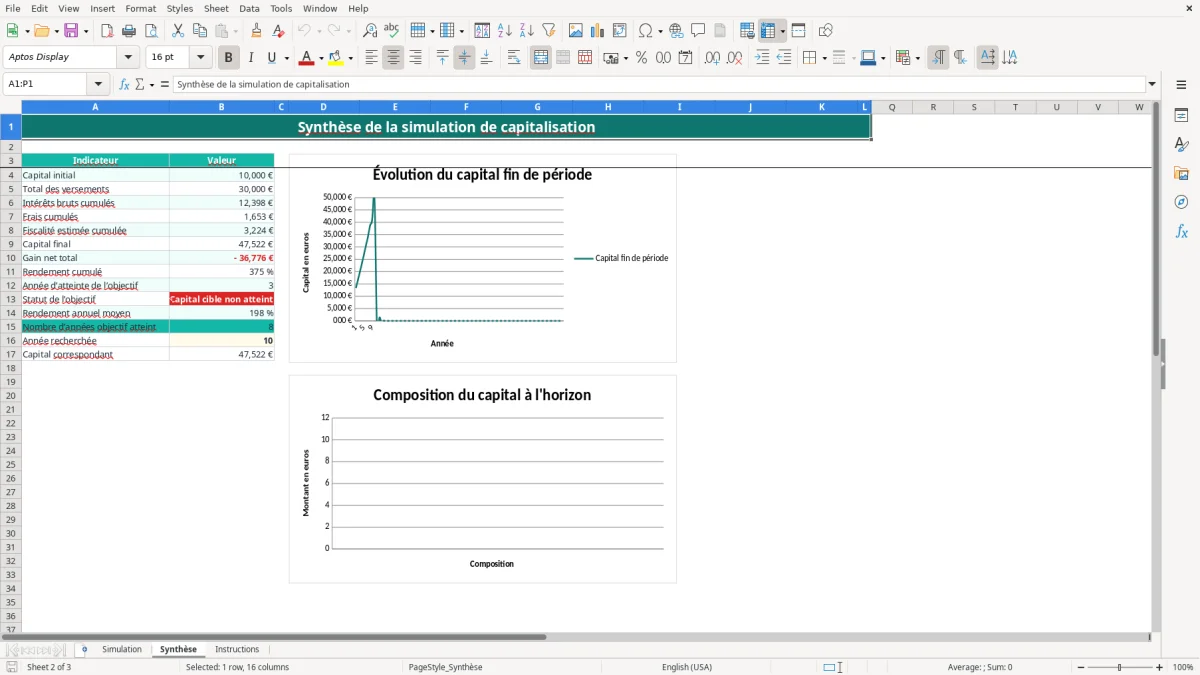
Task: Sort ascending
Action: (505, 31)
